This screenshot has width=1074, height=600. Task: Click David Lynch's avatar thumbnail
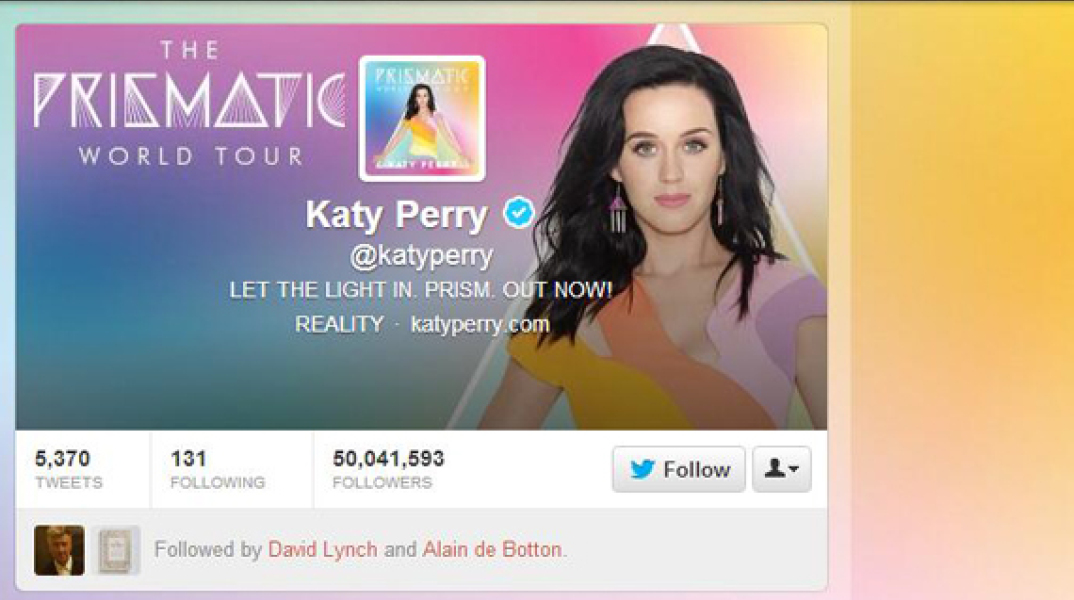tap(60, 550)
